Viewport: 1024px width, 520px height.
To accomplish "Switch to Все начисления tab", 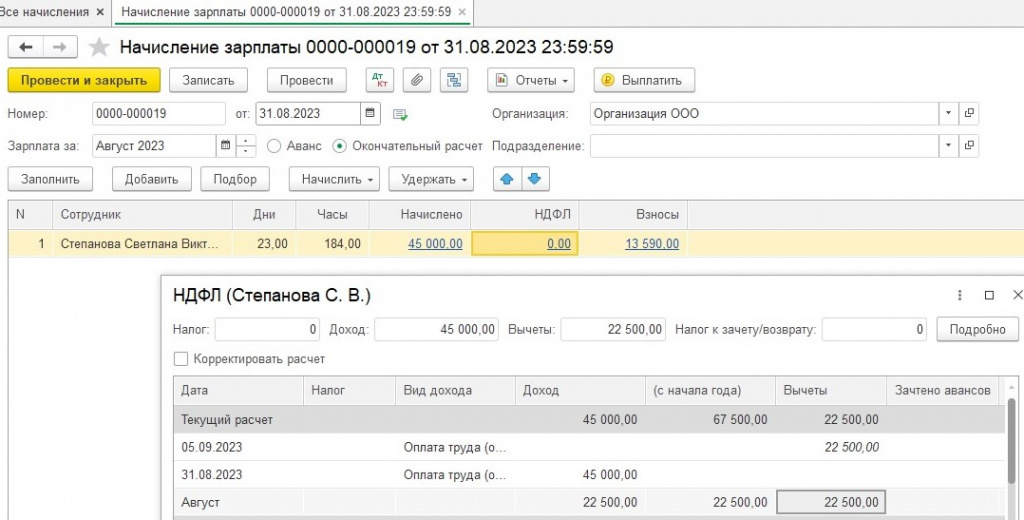I will coord(44,12).
